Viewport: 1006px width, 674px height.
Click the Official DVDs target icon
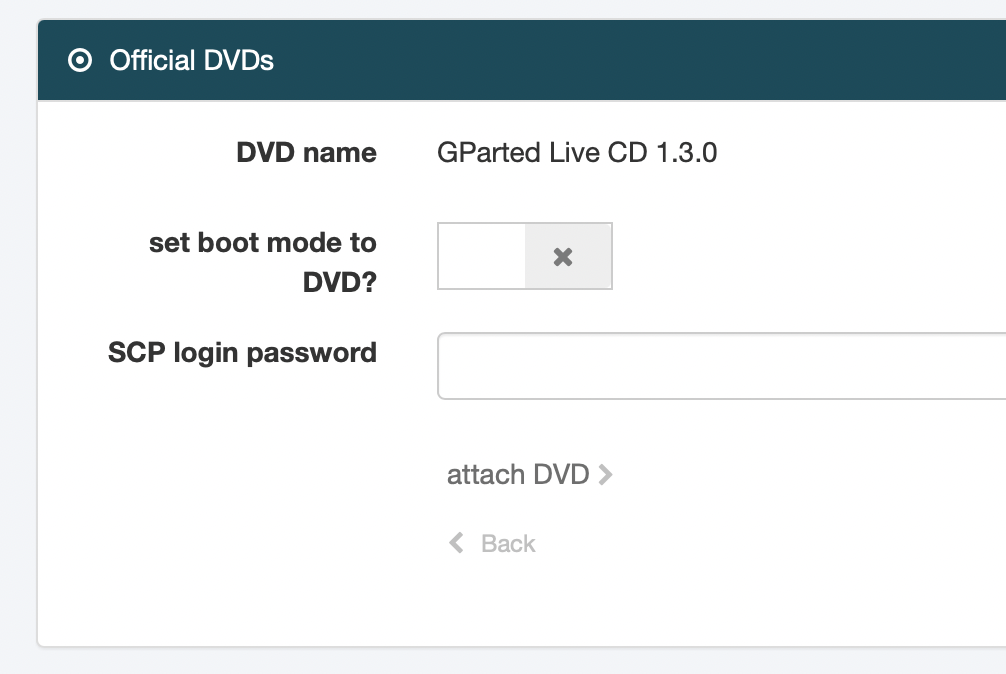coord(80,60)
